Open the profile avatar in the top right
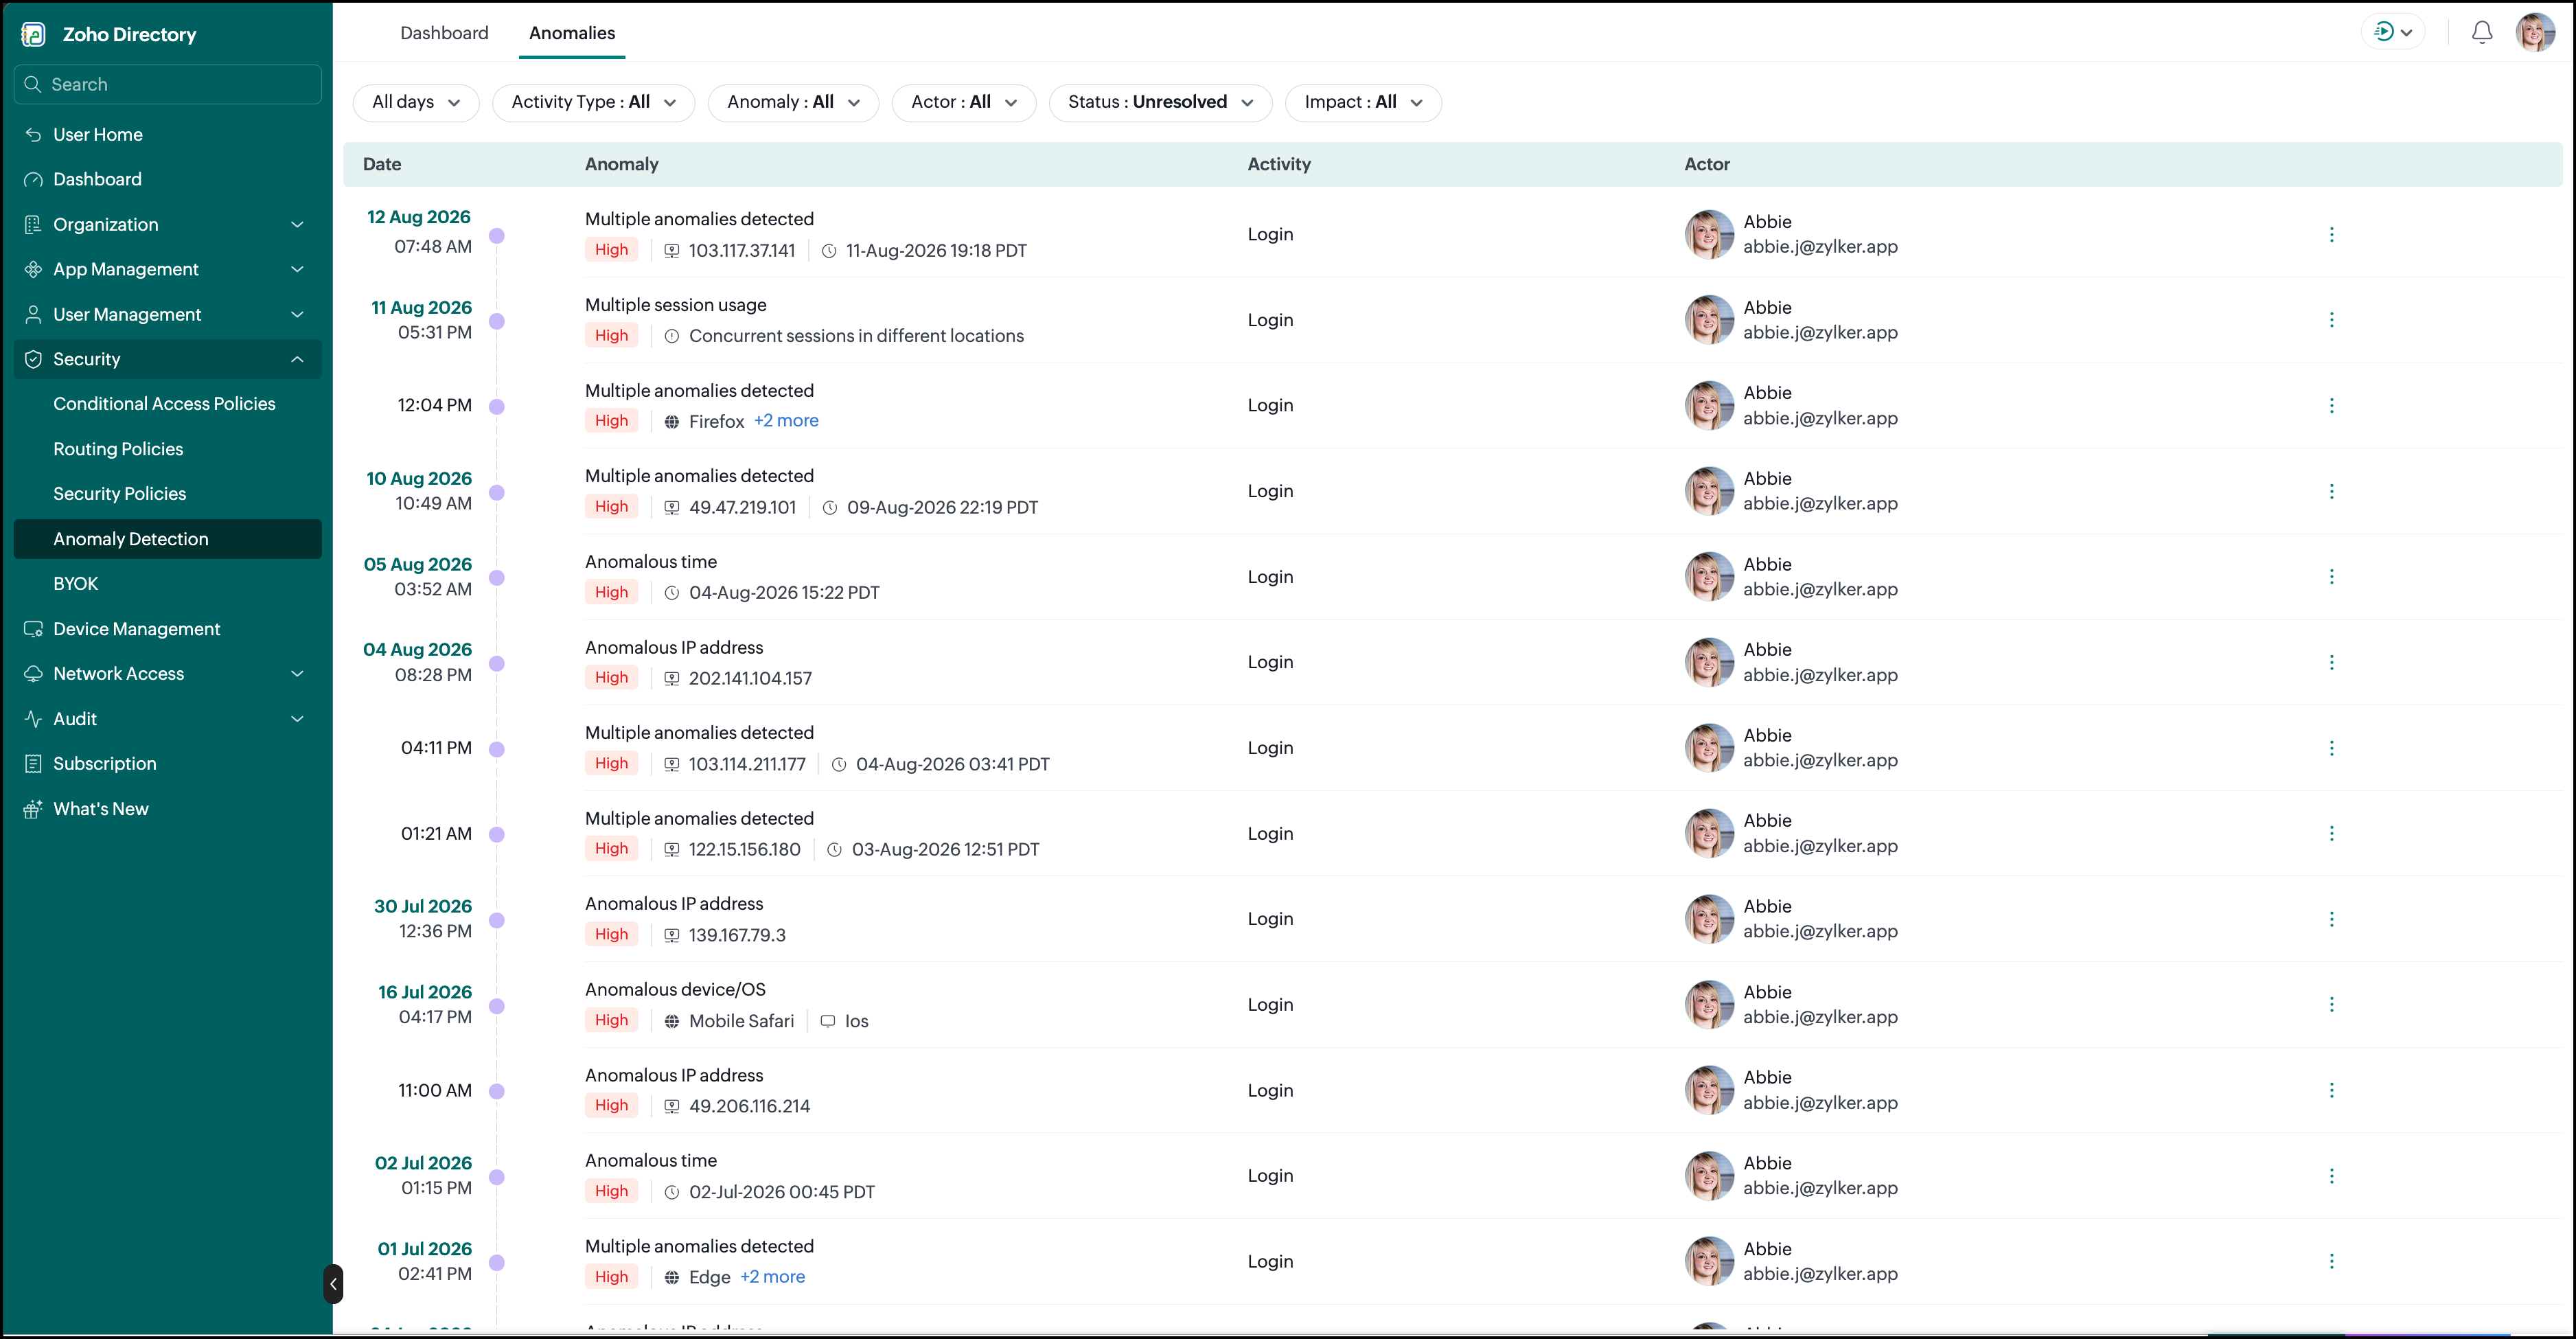The height and width of the screenshot is (1339, 2576). 2535,33
